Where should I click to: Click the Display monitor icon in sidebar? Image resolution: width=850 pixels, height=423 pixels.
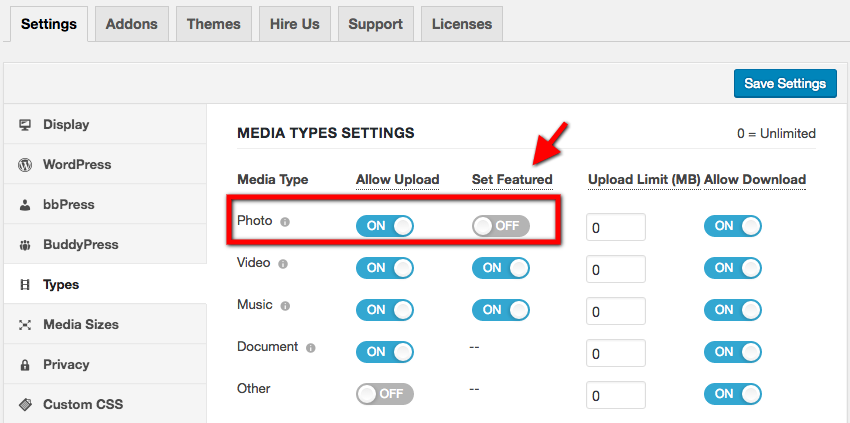click(25, 125)
